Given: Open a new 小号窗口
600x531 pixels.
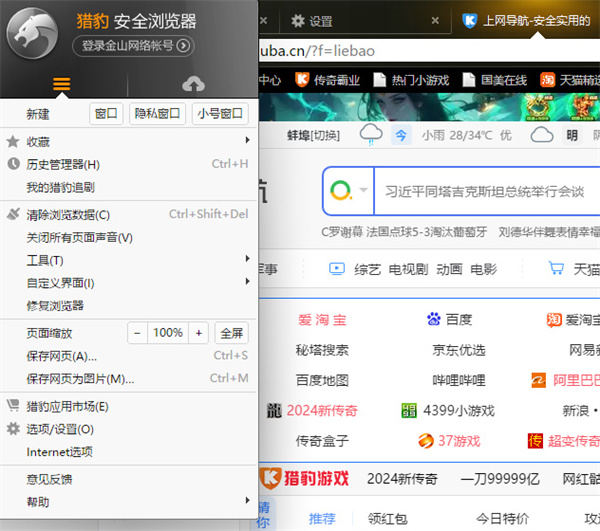Looking at the screenshot, I should coord(220,113).
